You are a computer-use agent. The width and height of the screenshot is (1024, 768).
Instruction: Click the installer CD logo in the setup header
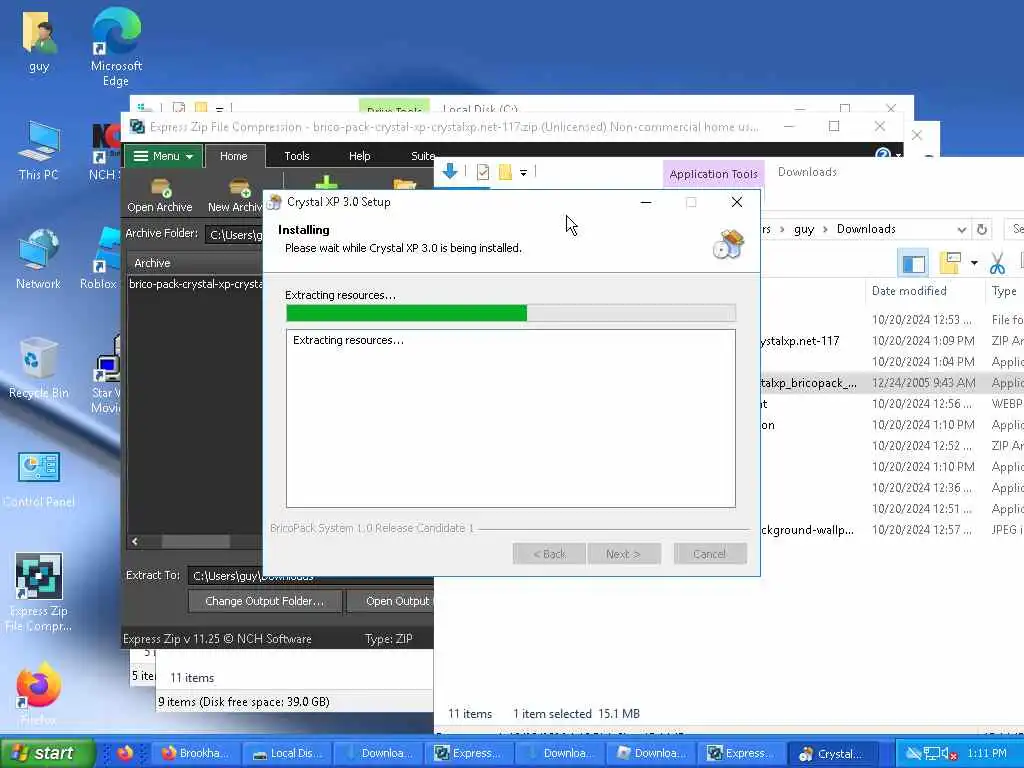[x=728, y=244]
